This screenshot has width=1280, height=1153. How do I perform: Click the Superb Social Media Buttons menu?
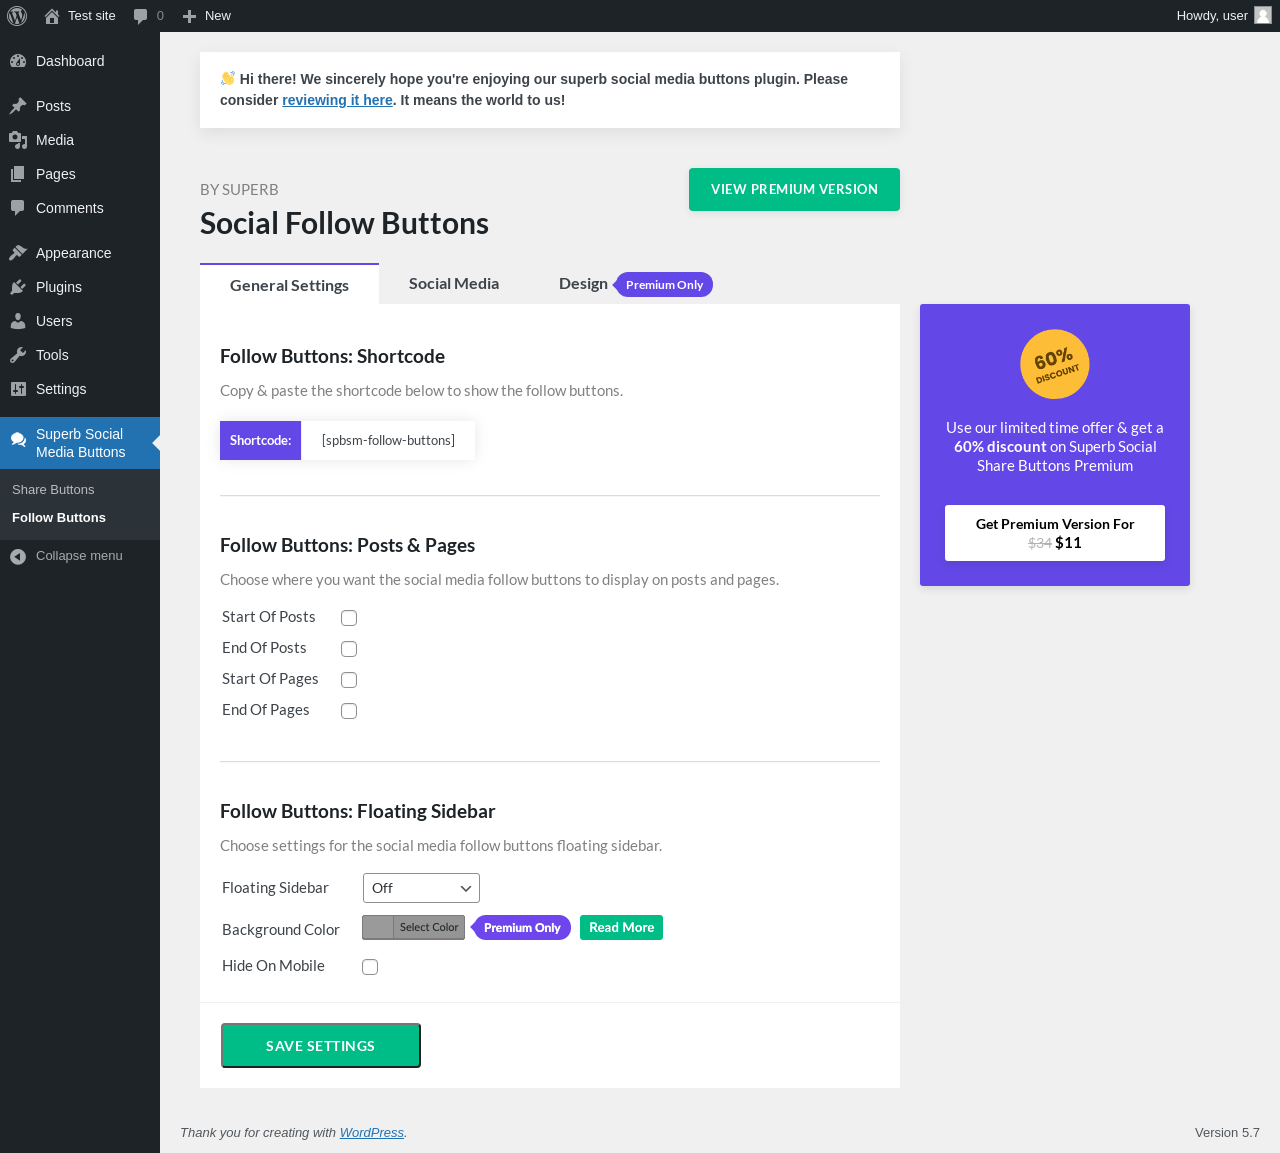pyautogui.click(x=80, y=443)
